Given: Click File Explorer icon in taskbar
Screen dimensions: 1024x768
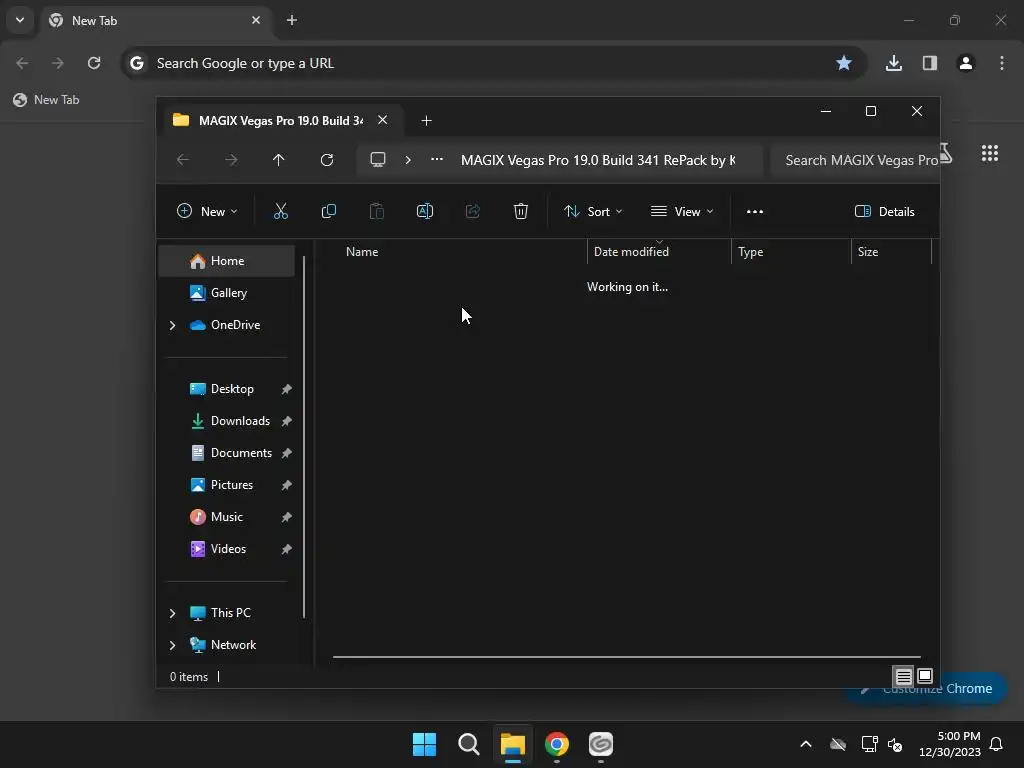Looking at the screenshot, I should pos(513,744).
